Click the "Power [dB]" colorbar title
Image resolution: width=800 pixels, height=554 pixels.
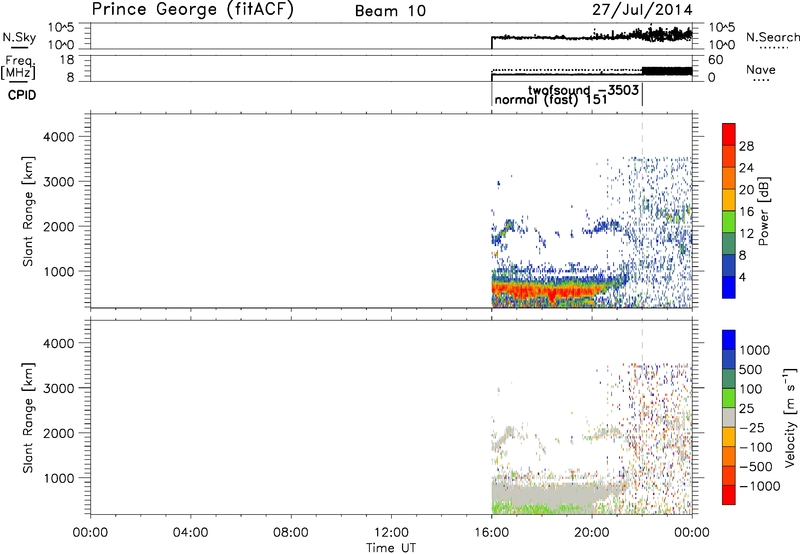click(x=764, y=211)
